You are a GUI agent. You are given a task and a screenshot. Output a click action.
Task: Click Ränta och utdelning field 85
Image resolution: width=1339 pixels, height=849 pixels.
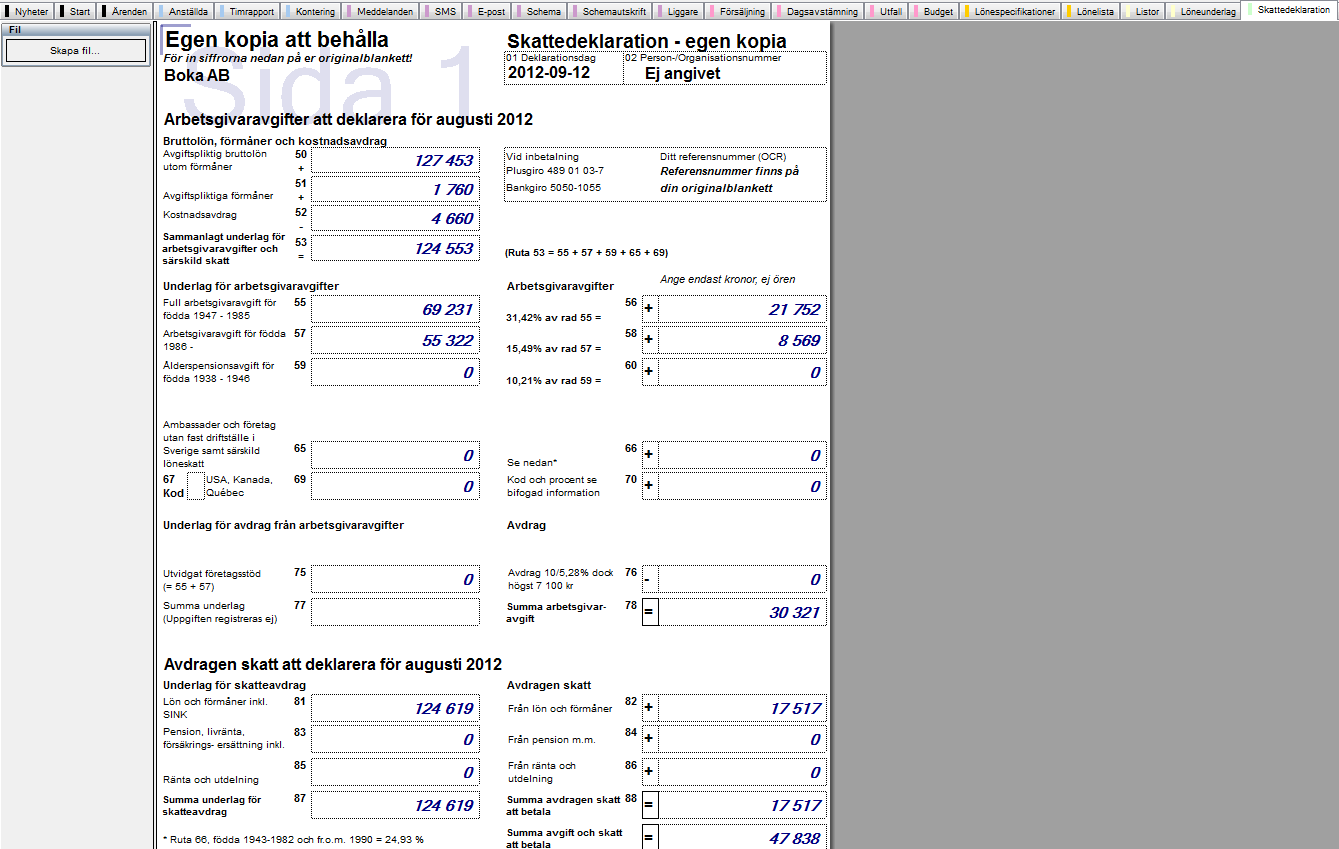395,772
